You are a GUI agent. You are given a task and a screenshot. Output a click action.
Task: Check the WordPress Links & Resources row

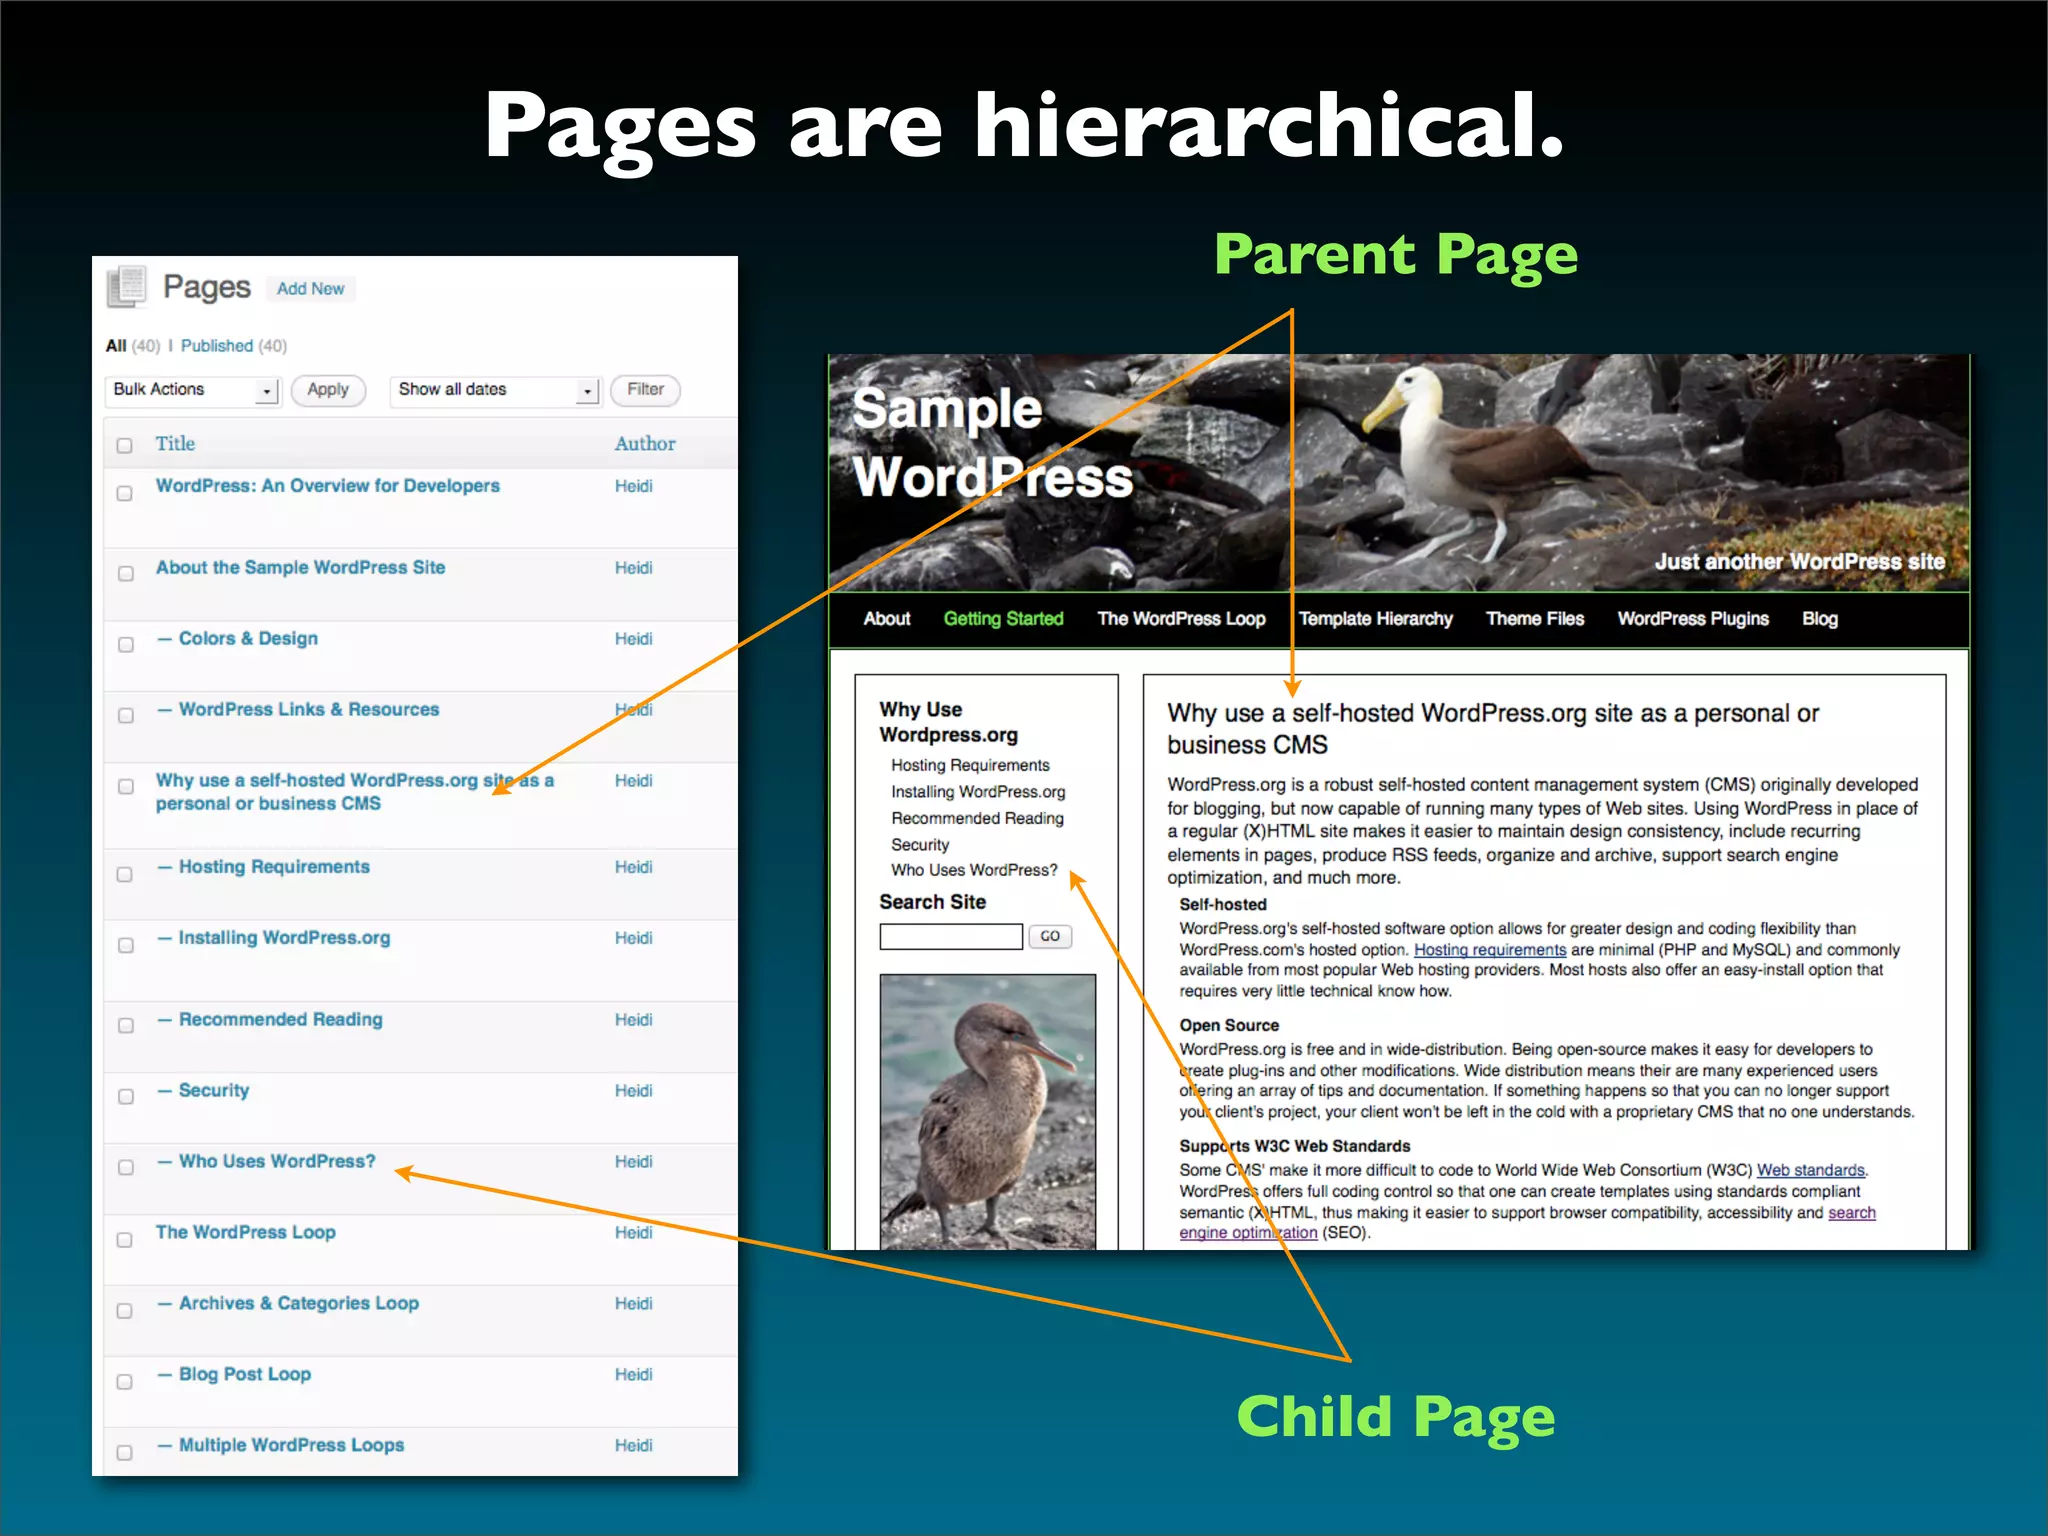click(x=125, y=716)
